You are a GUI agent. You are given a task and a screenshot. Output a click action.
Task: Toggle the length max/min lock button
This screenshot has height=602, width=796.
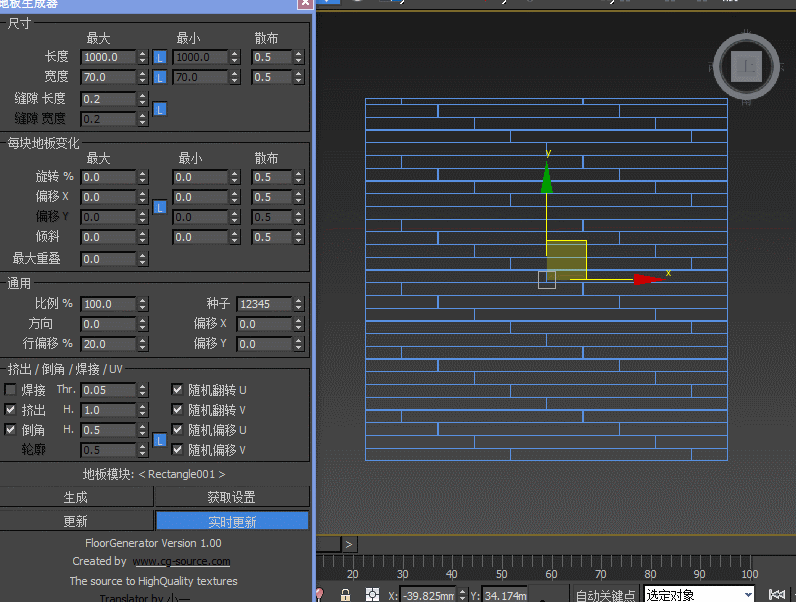(x=160, y=58)
